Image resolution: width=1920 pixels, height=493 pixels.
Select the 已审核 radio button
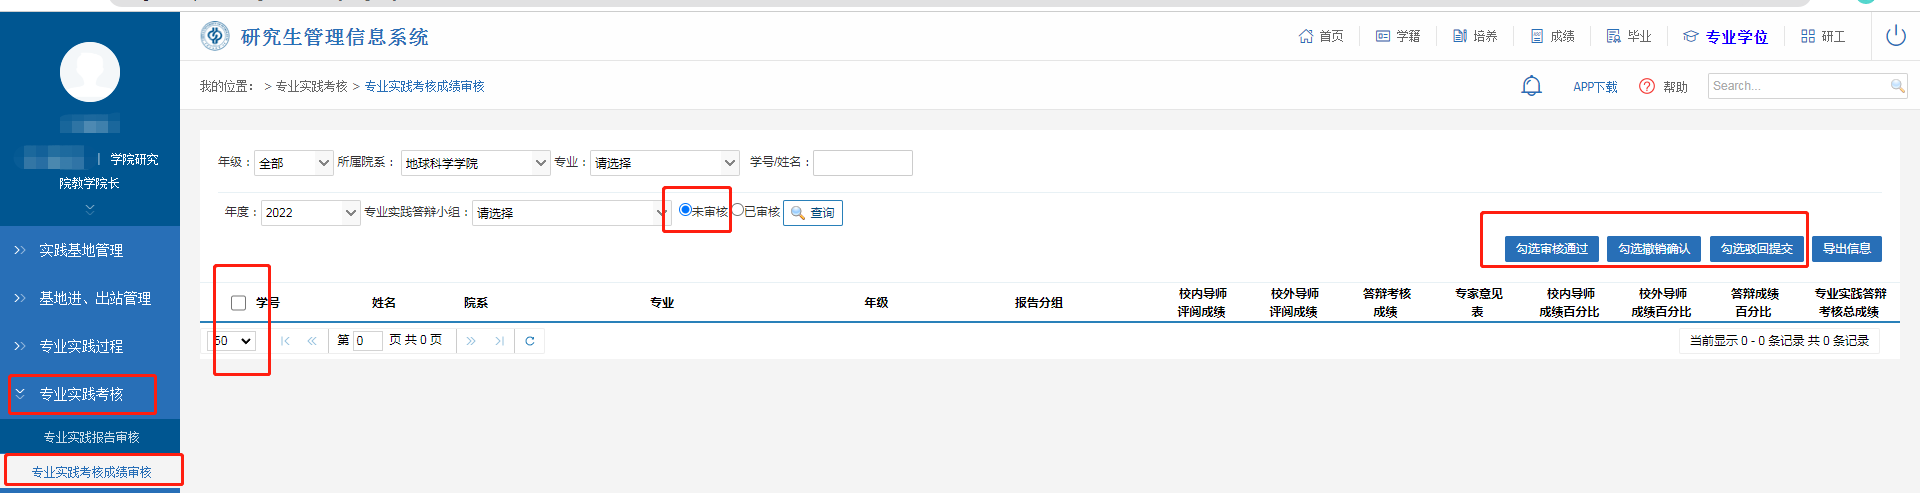[738, 210]
